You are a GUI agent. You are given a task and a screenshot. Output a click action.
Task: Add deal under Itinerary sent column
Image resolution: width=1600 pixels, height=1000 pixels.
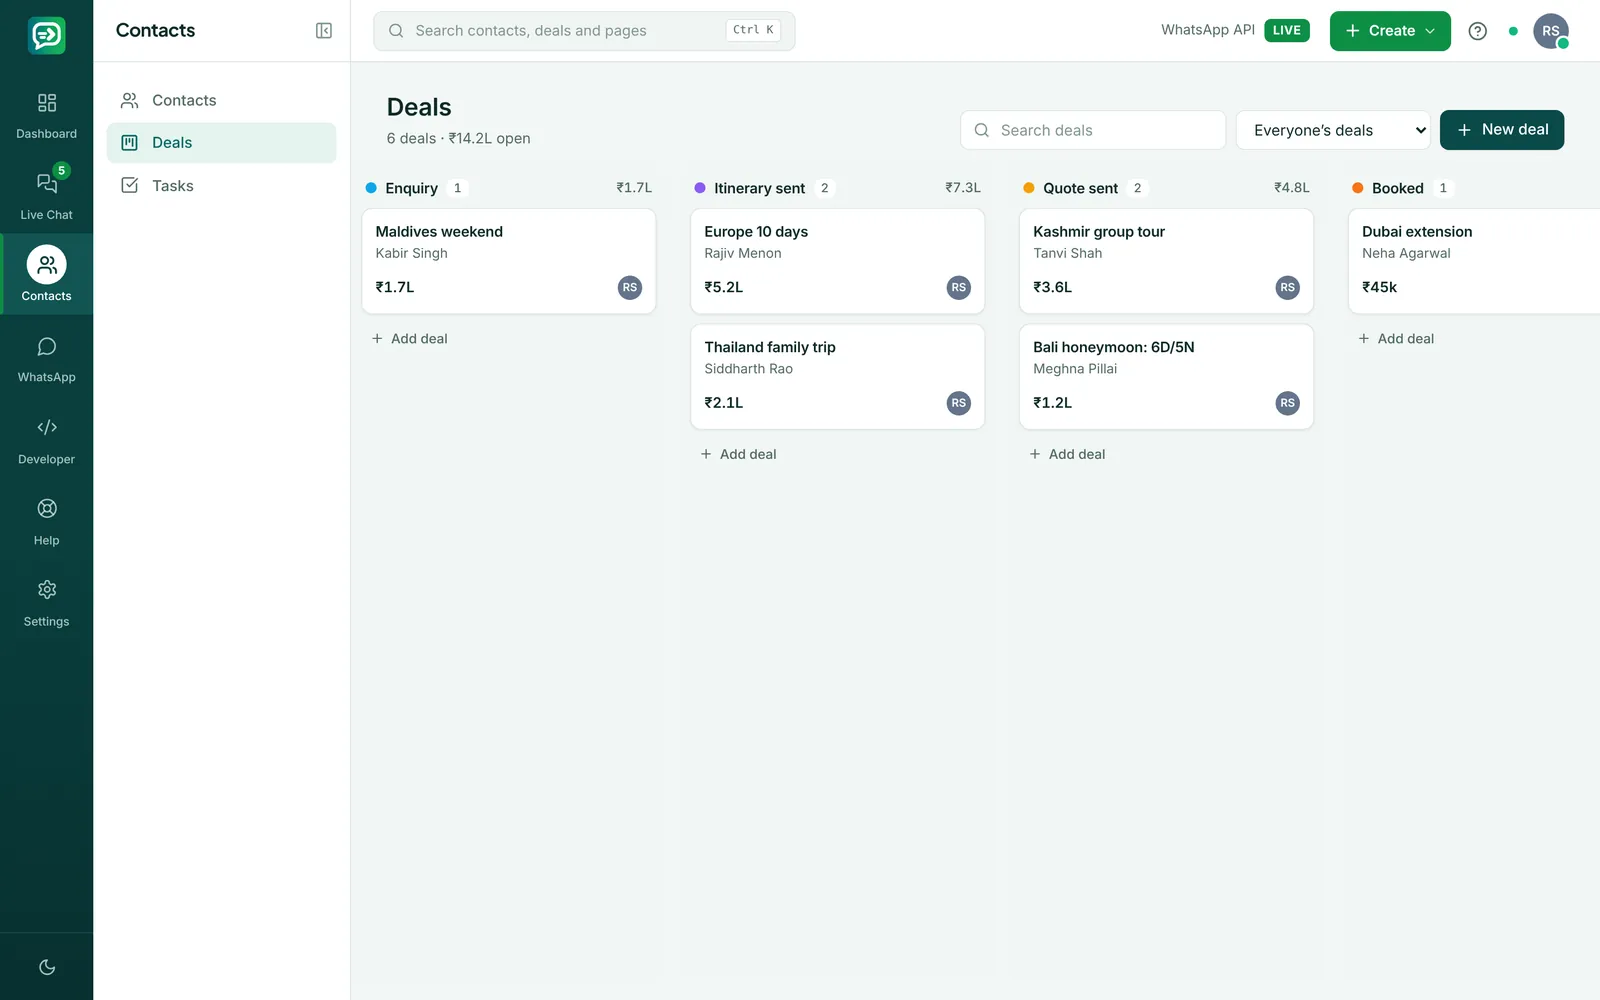point(739,454)
